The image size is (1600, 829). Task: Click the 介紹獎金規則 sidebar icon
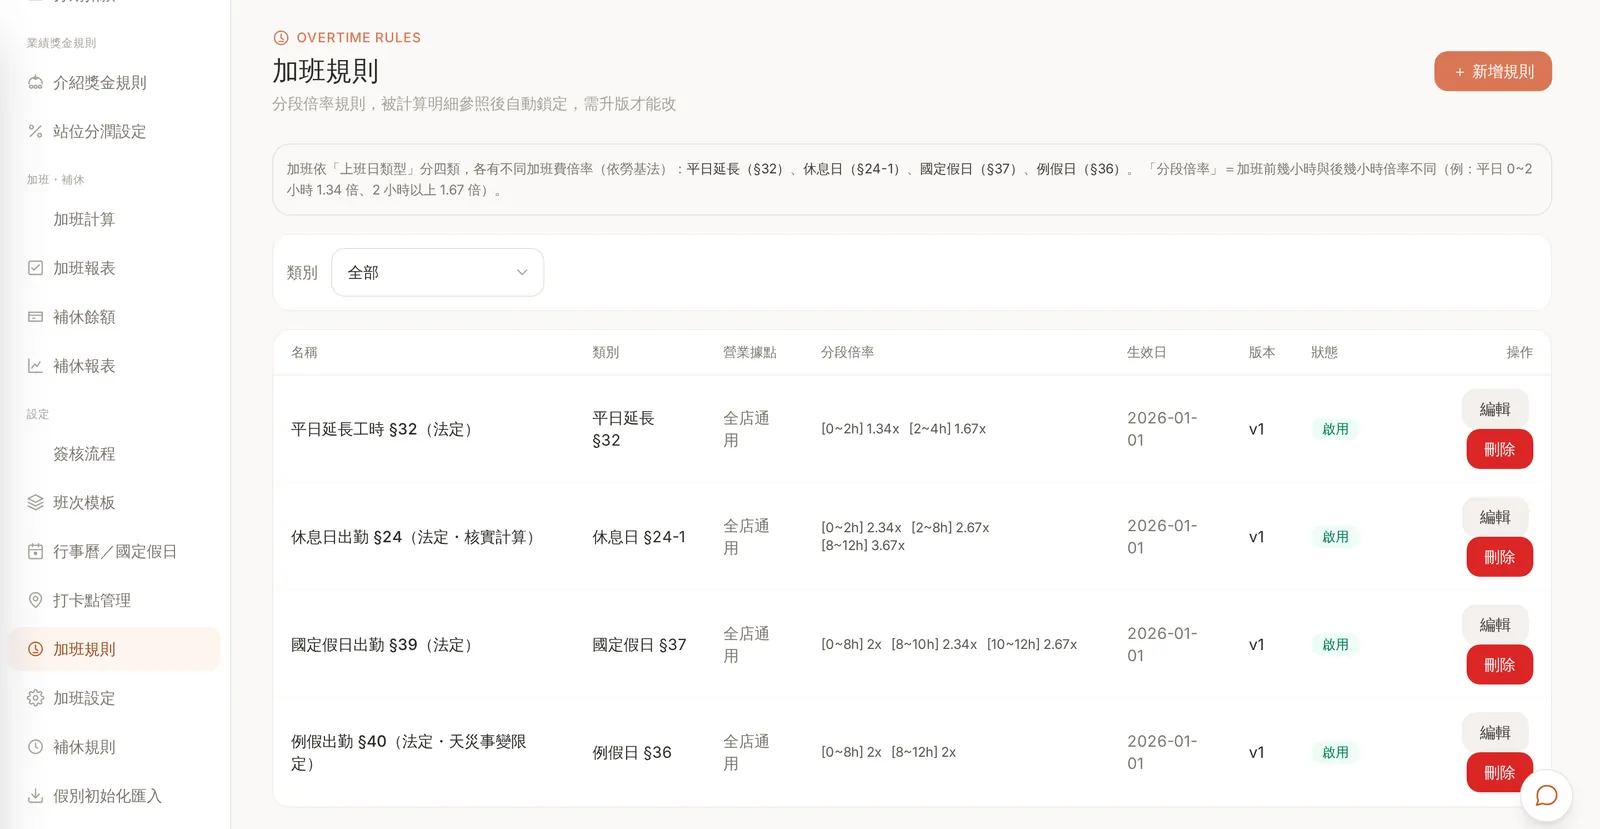pos(35,83)
